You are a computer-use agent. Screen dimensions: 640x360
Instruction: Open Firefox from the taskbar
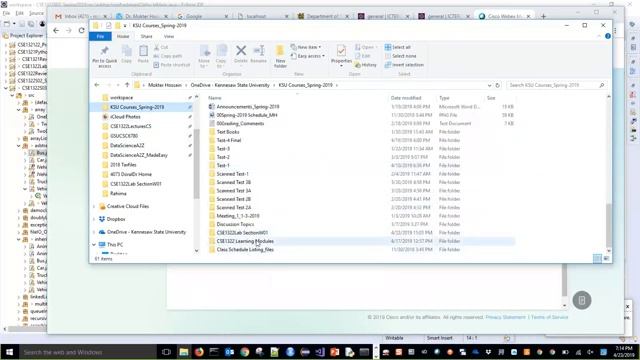199,352
